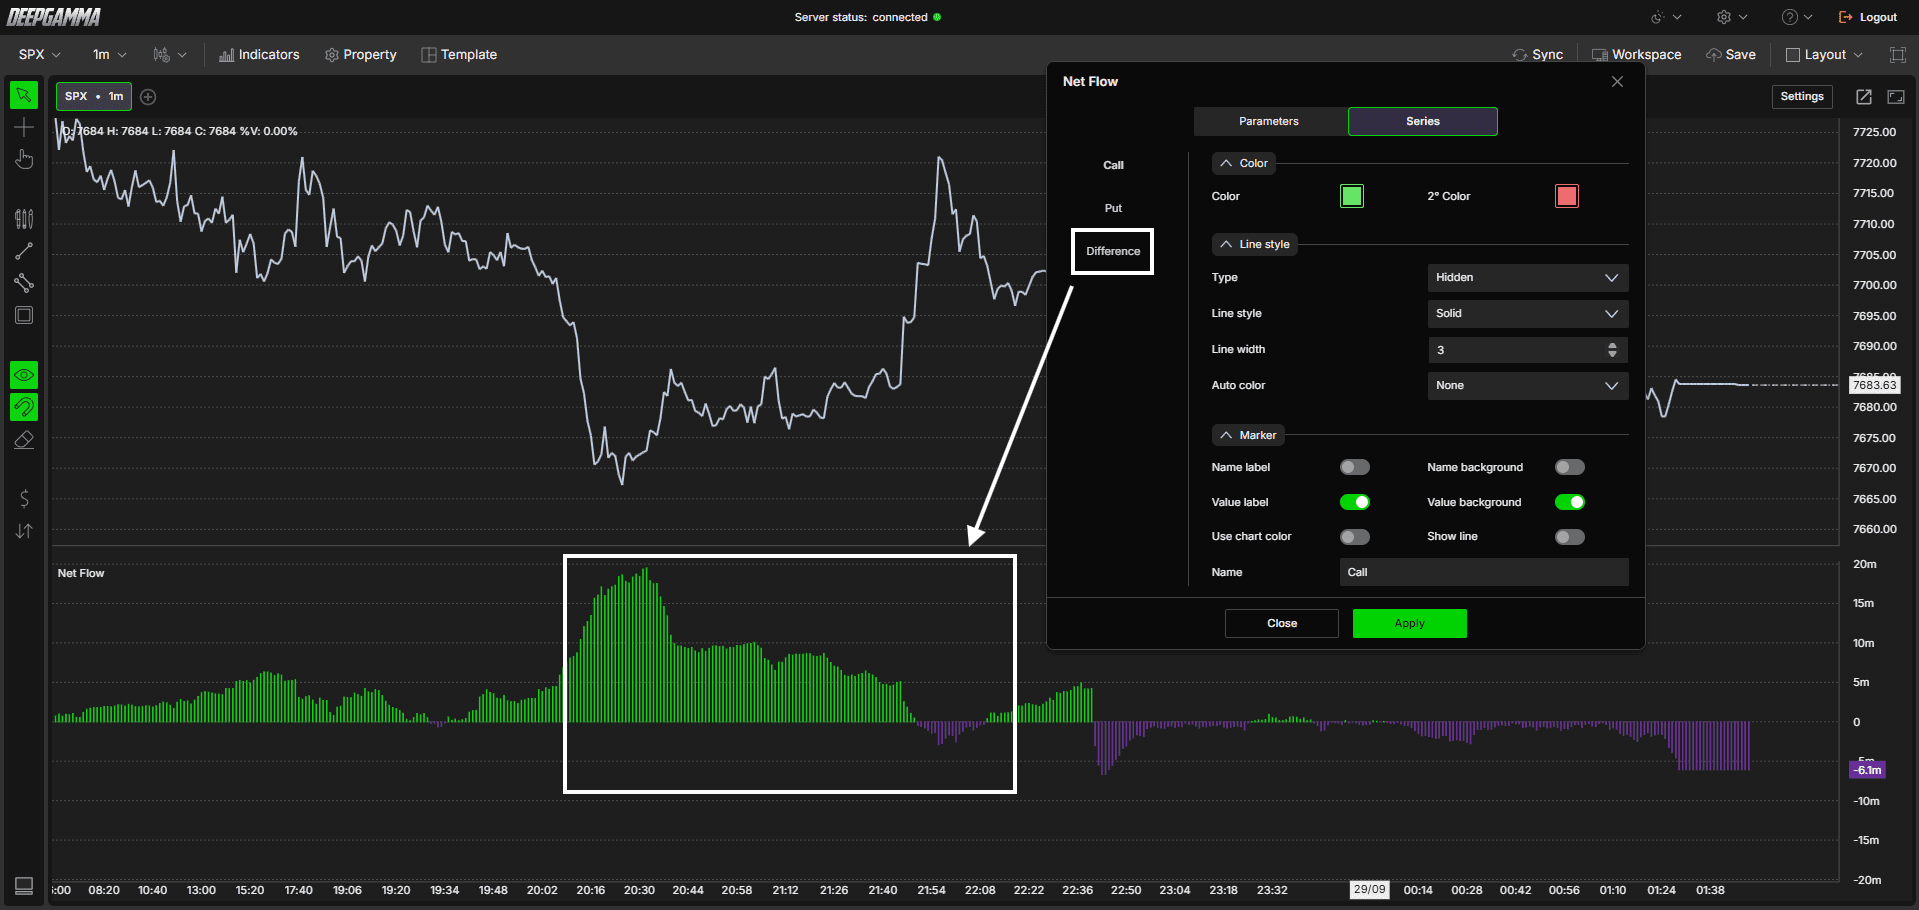Open the Line style dropdown showing Solid
Screen dimensions: 1919x910
click(1528, 314)
